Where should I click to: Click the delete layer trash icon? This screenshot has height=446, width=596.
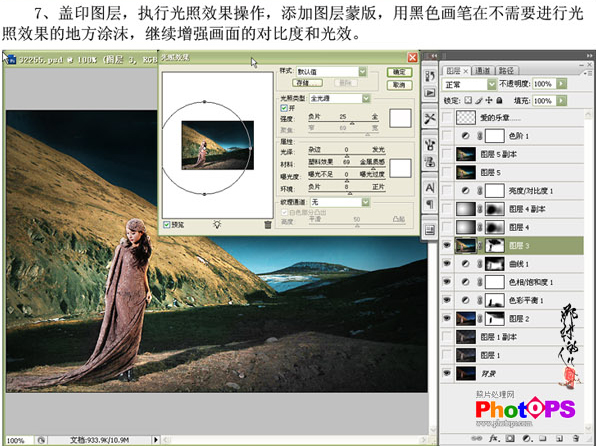point(576,438)
